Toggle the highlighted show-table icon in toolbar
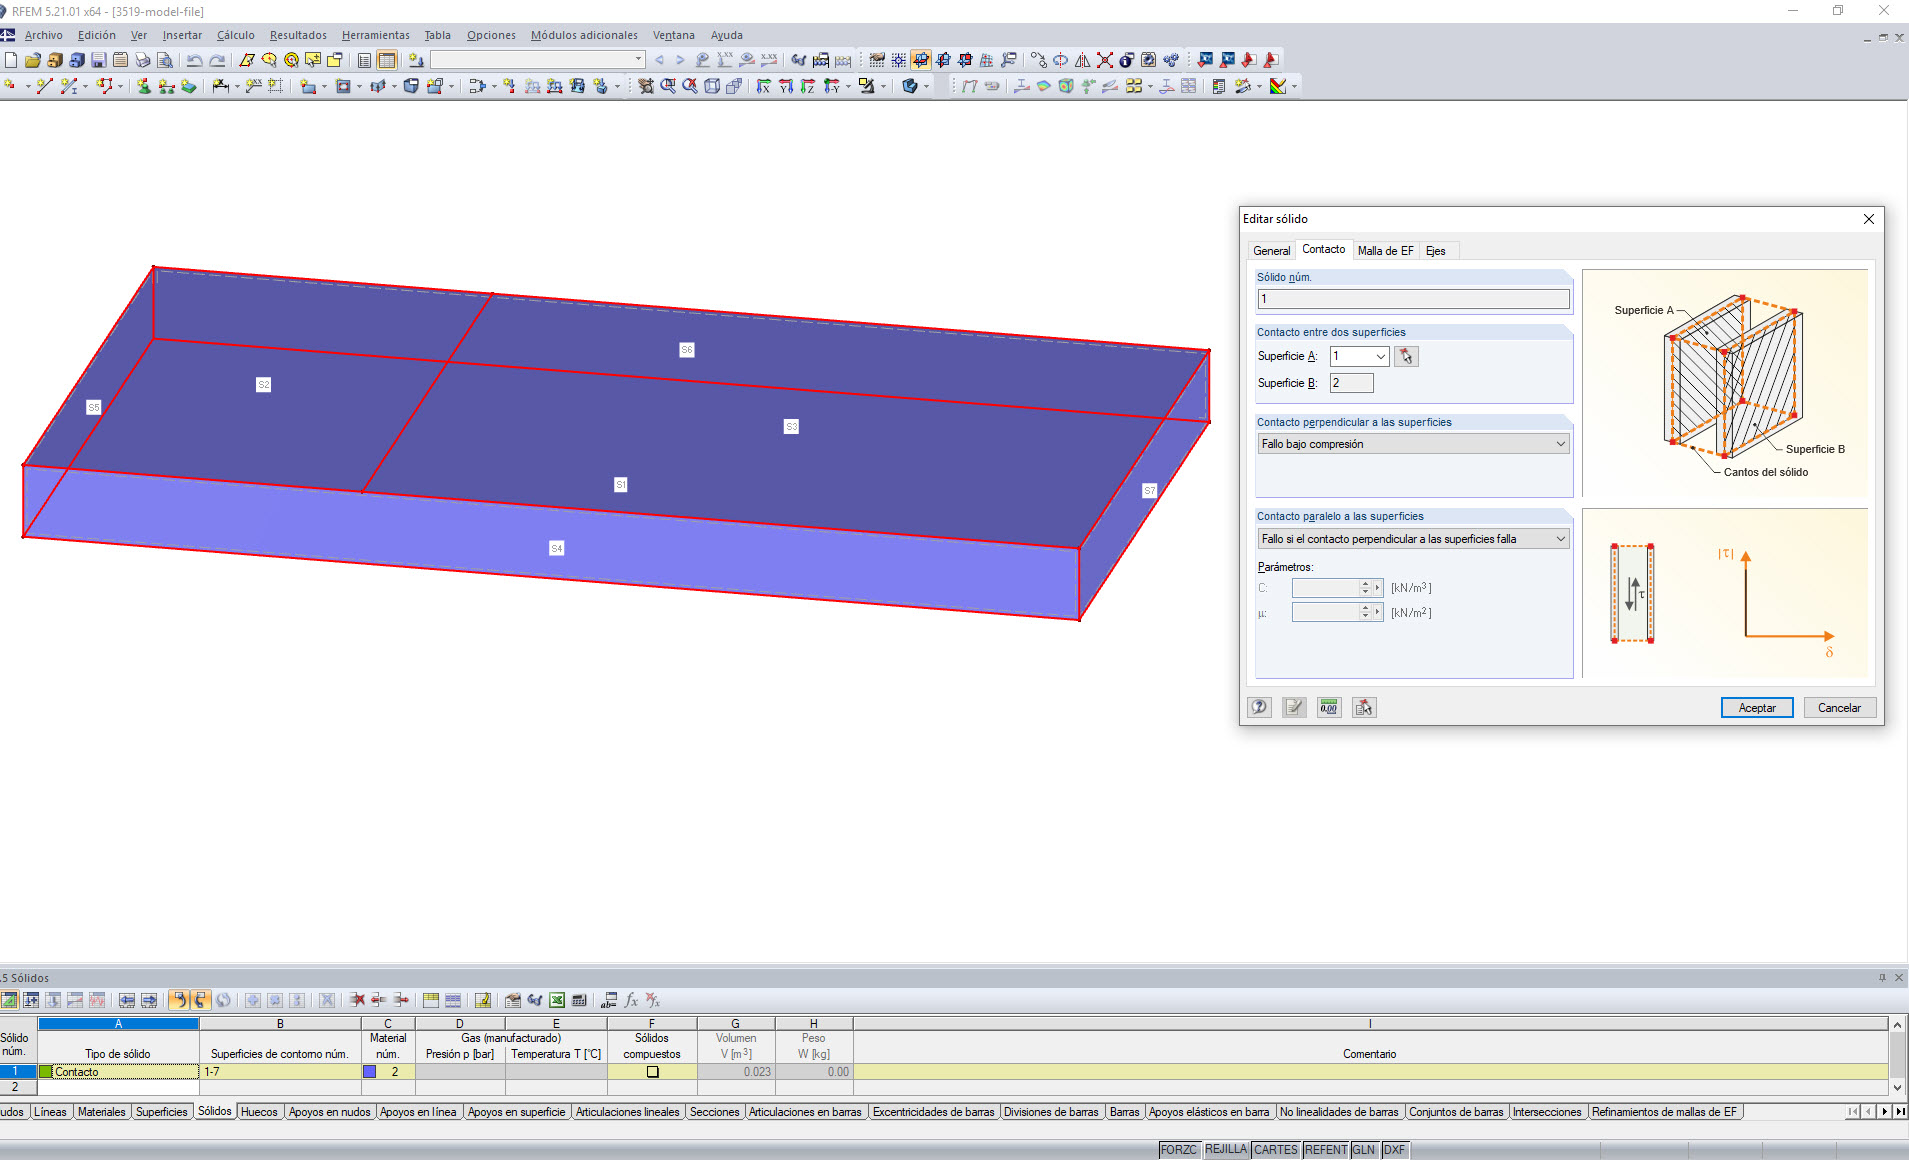Screen dimensions: 1909x1160 387,60
